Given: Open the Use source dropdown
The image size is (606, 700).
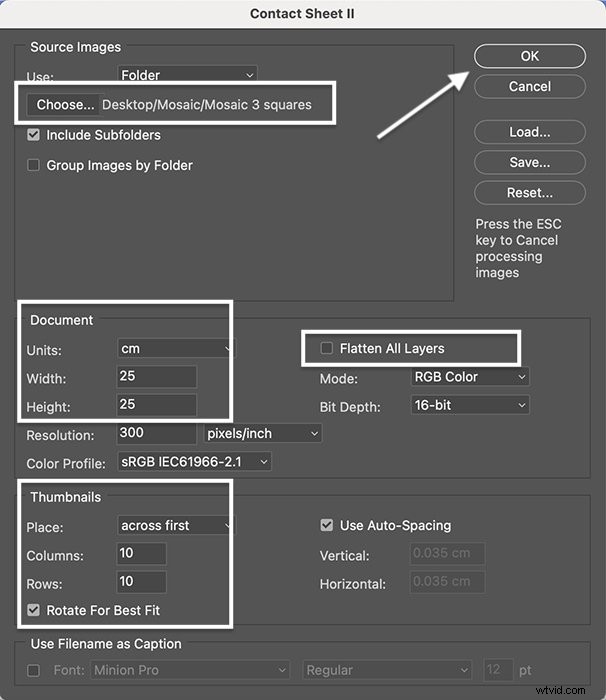Looking at the screenshot, I should click(x=186, y=75).
